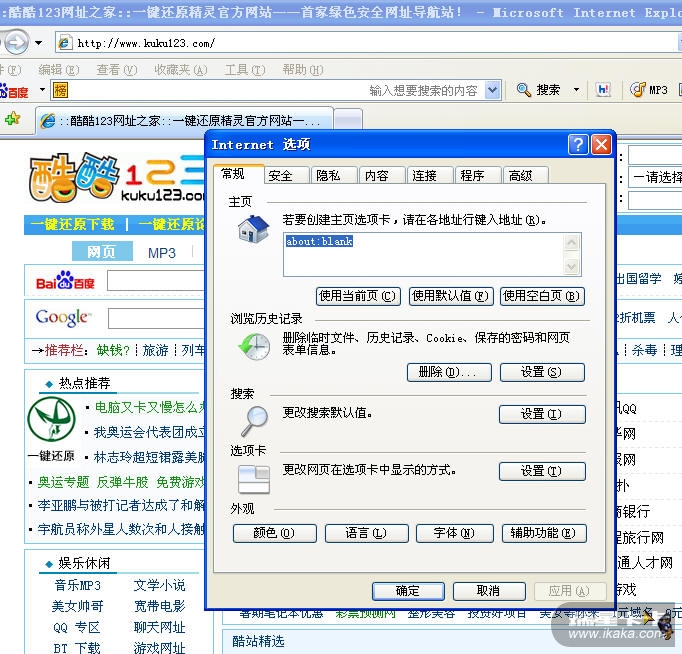This screenshot has height=654, width=682.
Task: Open the 宽带电影 link
Action: click(x=160, y=606)
